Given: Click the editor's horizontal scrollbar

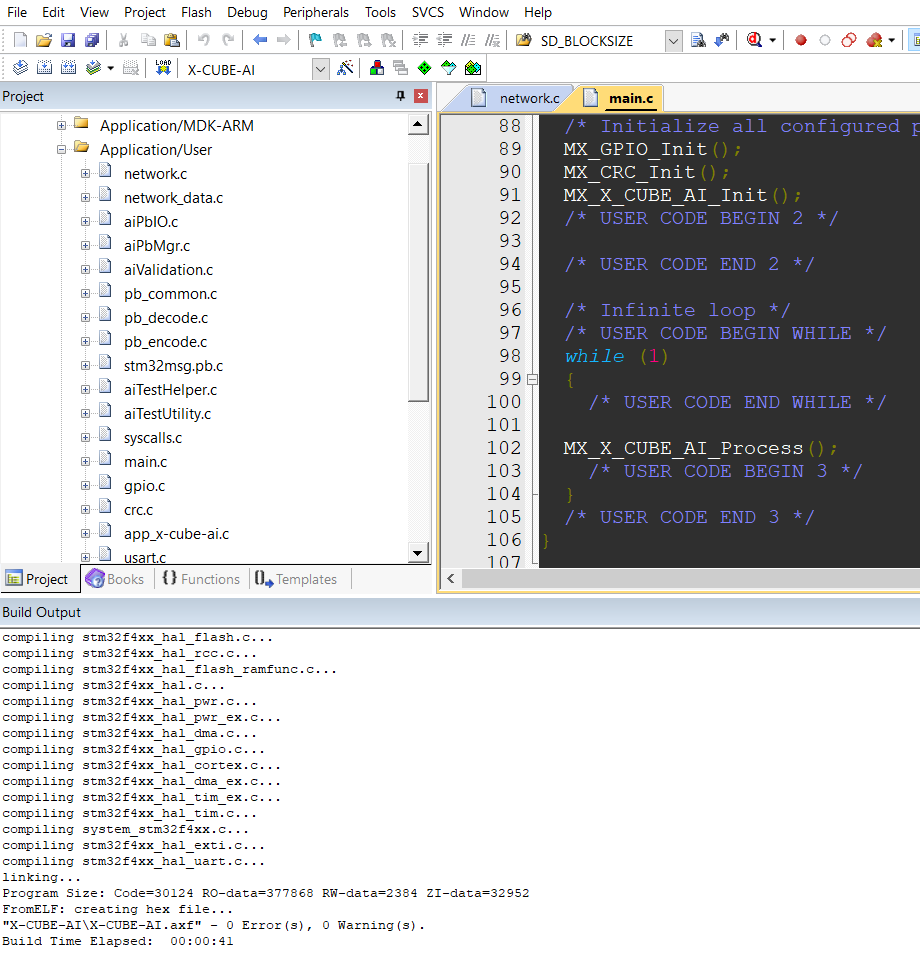Looking at the screenshot, I should coord(700,578).
